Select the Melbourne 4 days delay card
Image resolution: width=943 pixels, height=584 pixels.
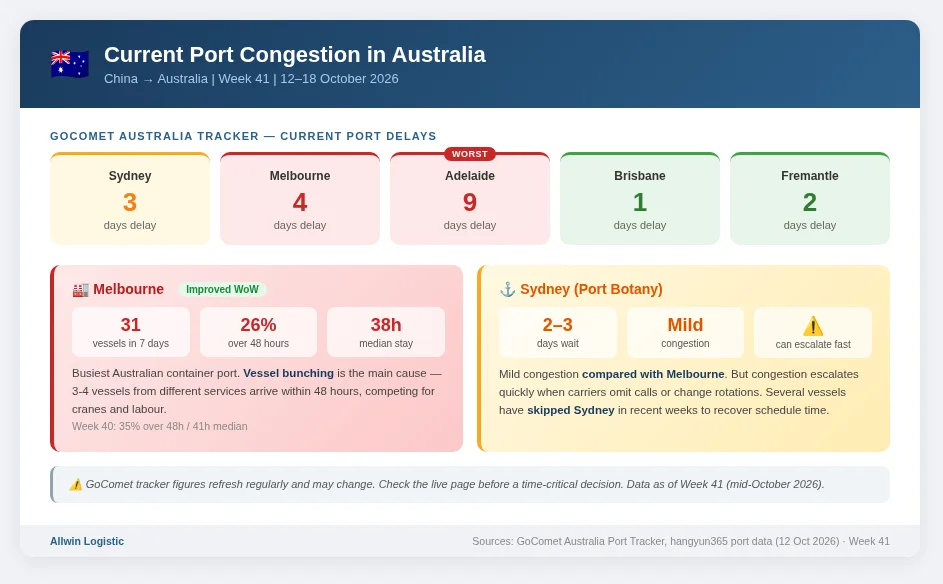click(x=299, y=198)
